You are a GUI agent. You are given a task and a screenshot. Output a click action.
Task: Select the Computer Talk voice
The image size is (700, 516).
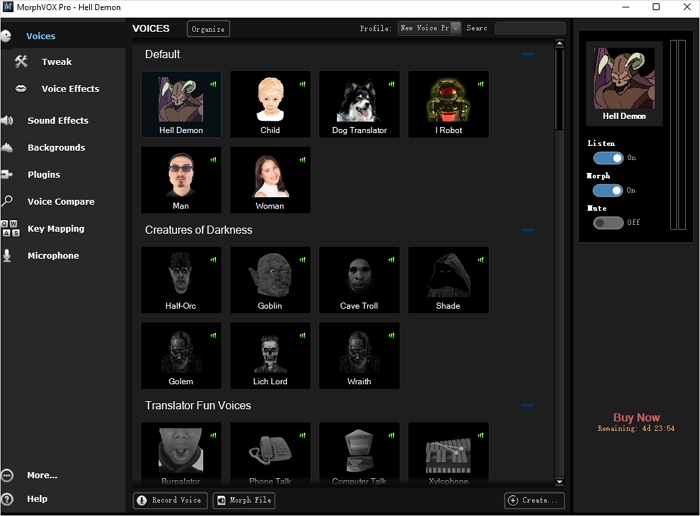[x=359, y=454]
